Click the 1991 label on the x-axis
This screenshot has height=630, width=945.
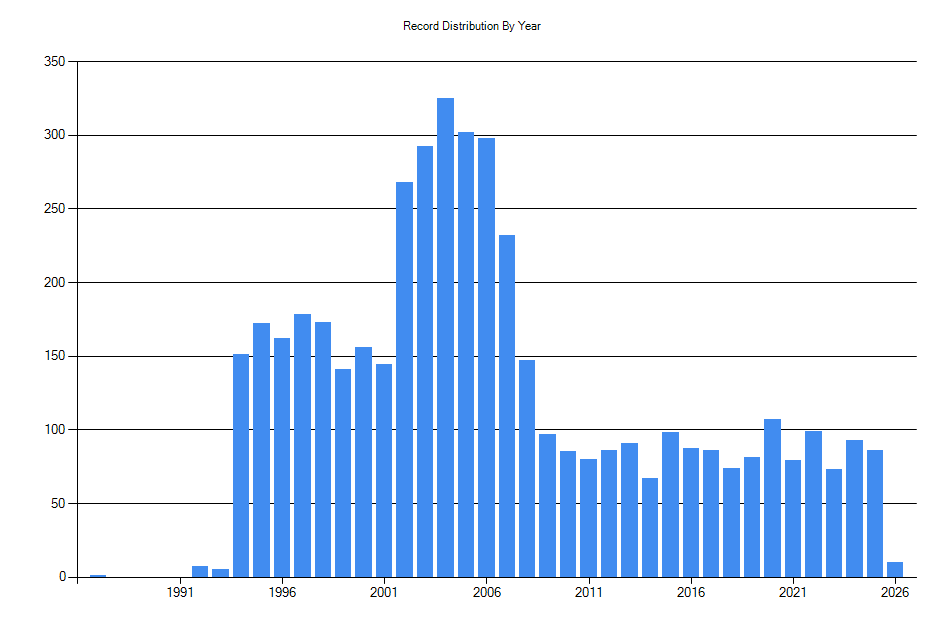click(x=179, y=590)
